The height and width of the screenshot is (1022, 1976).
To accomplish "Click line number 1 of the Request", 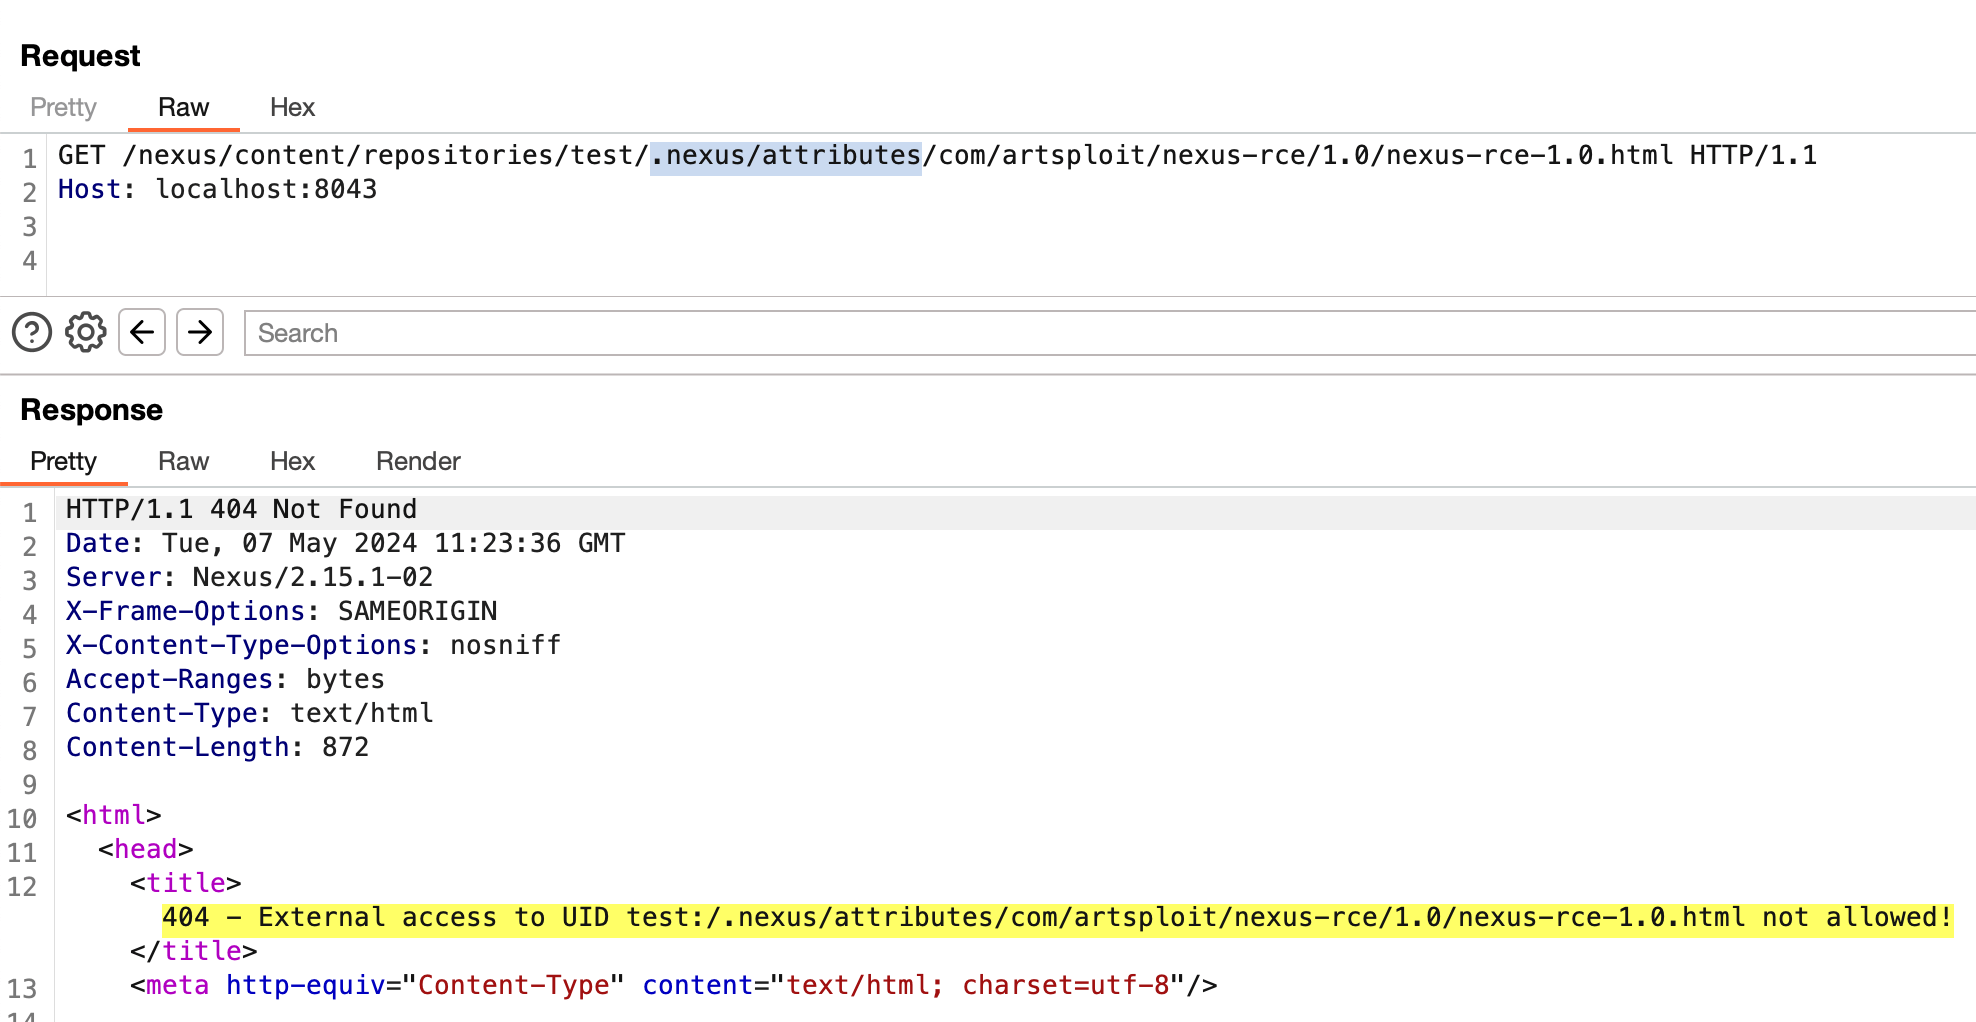I will (x=29, y=157).
